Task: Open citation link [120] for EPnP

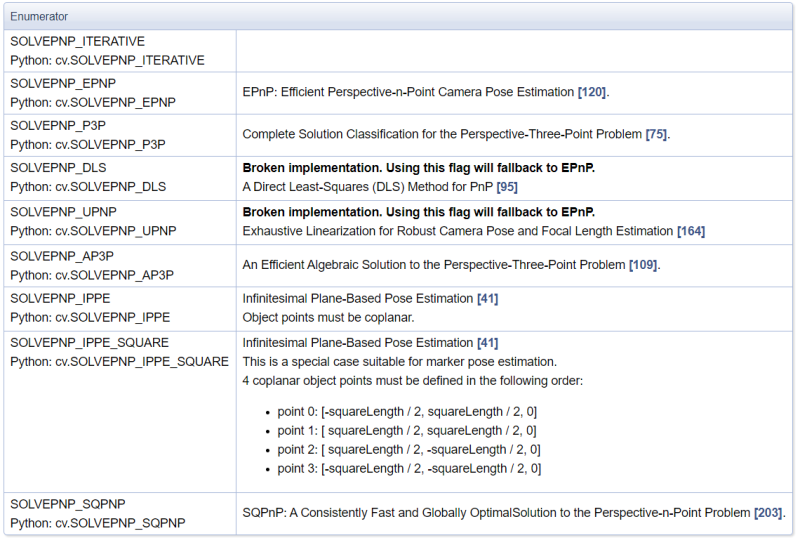Action: 592,92
